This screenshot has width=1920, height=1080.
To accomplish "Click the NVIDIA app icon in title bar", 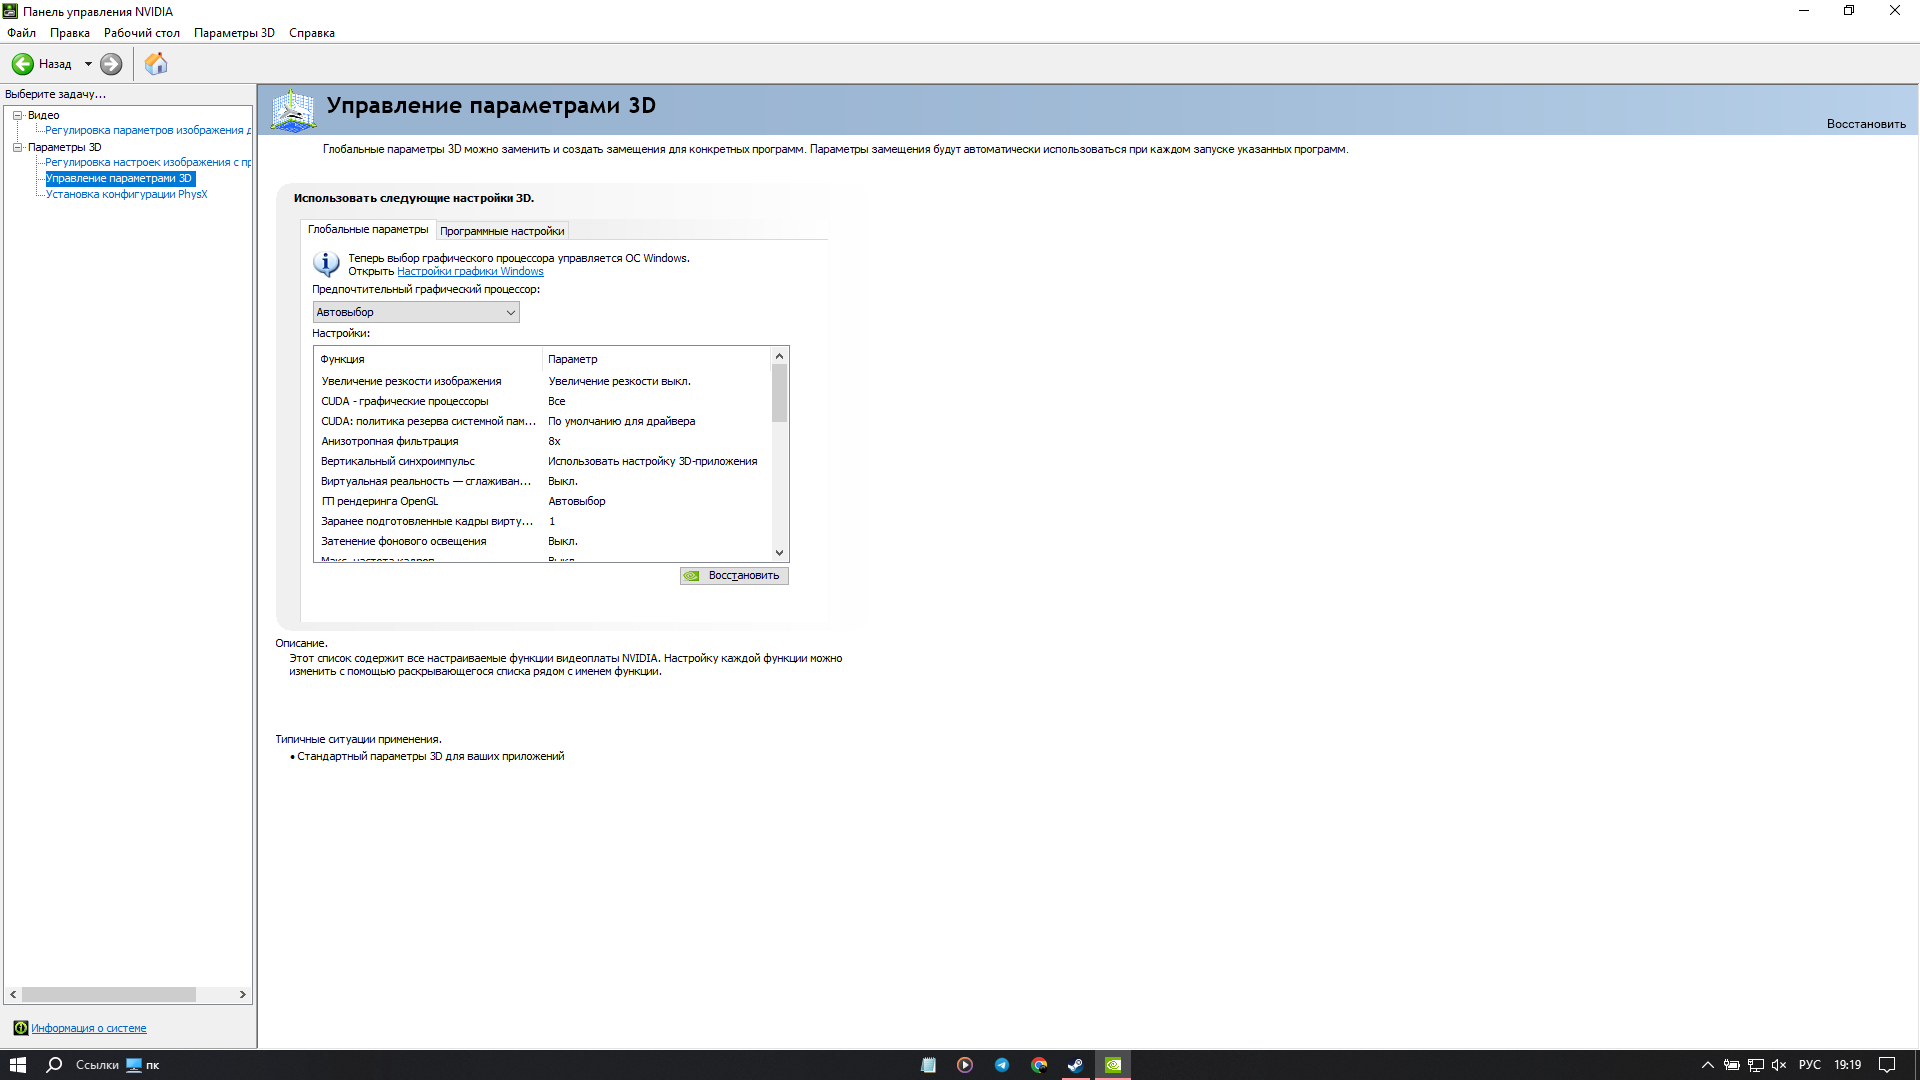I will [10, 11].
